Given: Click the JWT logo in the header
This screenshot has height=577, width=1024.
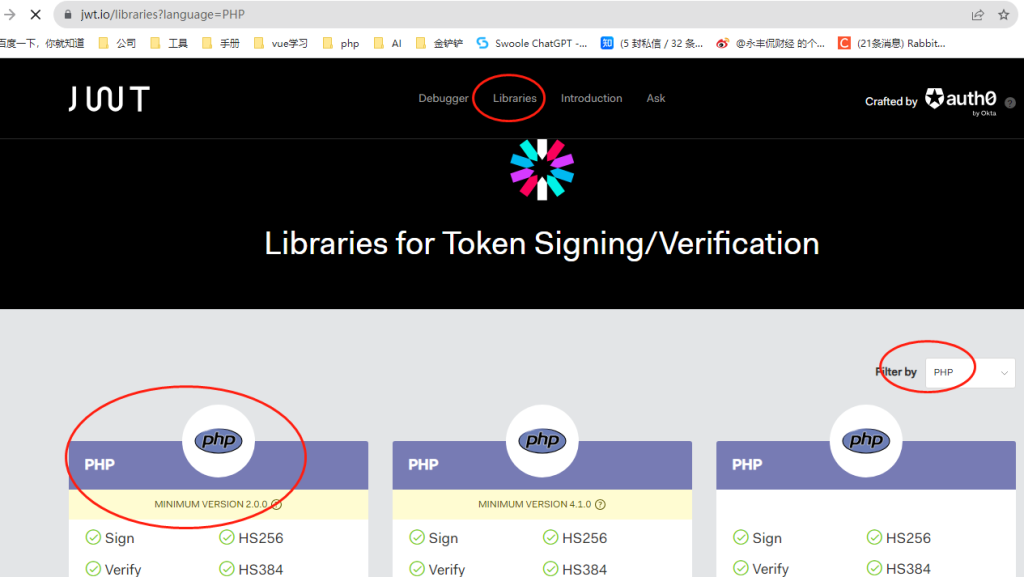Looking at the screenshot, I should pos(107,97).
